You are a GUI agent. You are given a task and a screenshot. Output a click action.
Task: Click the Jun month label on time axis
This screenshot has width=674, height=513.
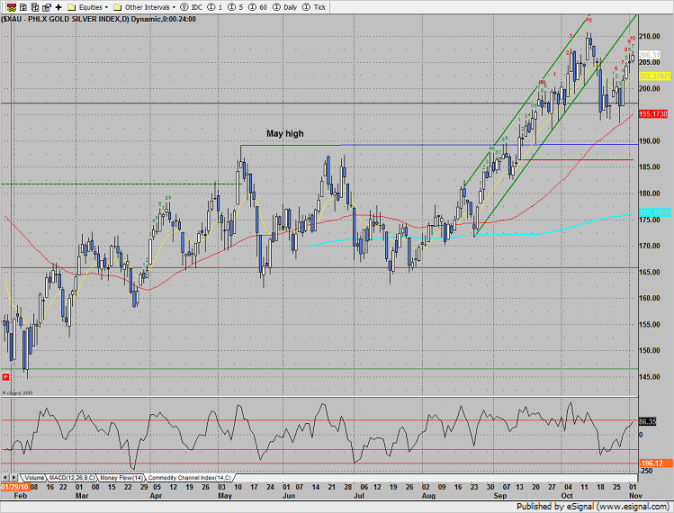click(289, 496)
